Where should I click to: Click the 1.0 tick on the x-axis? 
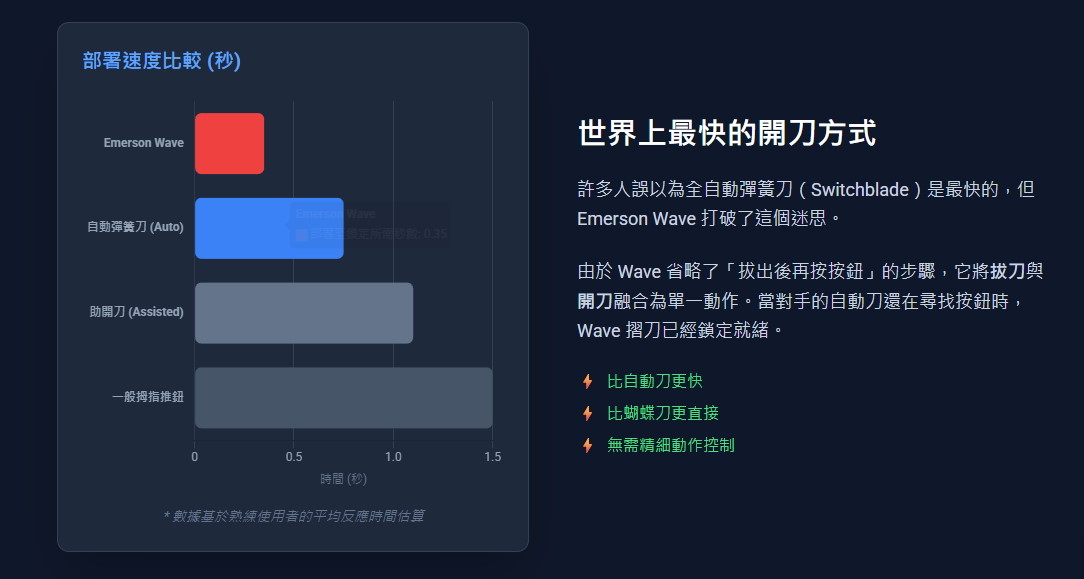pyautogui.click(x=393, y=457)
